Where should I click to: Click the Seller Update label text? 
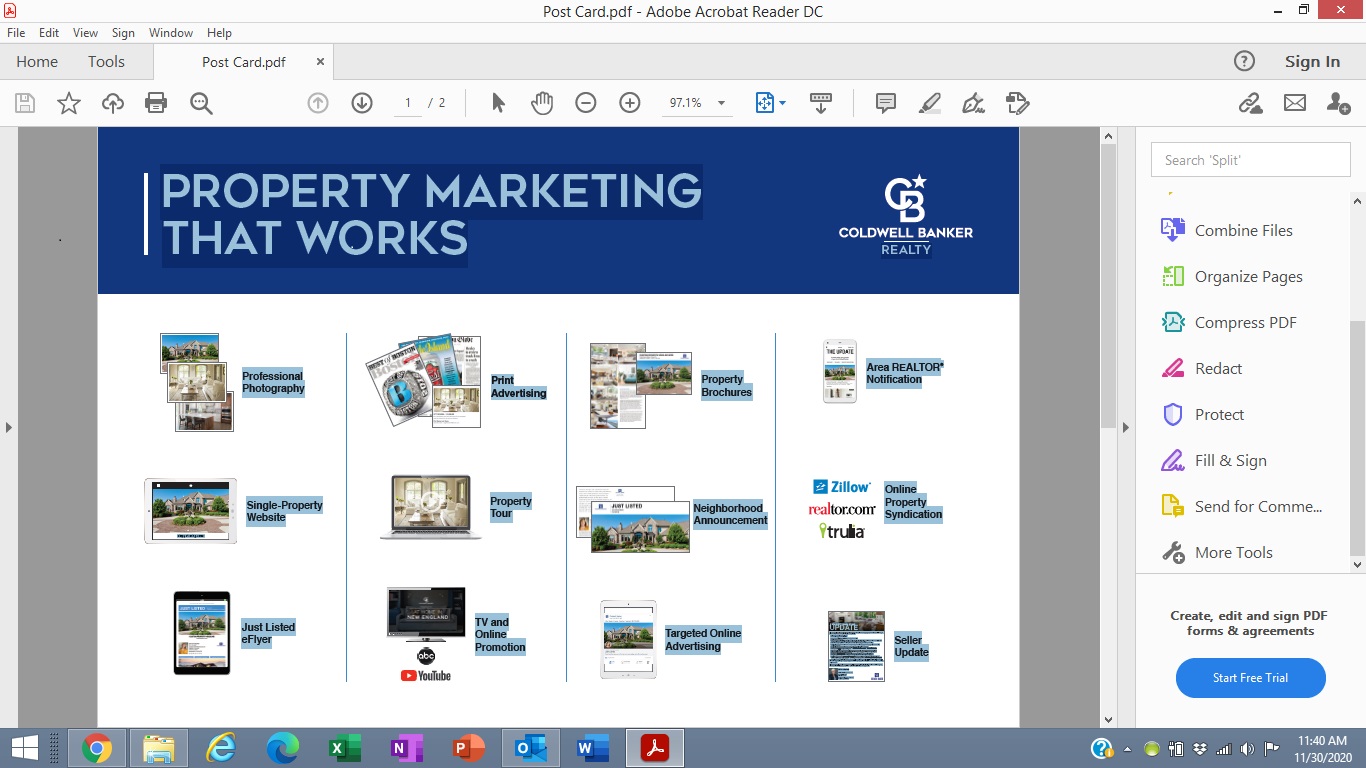[x=911, y=646]
